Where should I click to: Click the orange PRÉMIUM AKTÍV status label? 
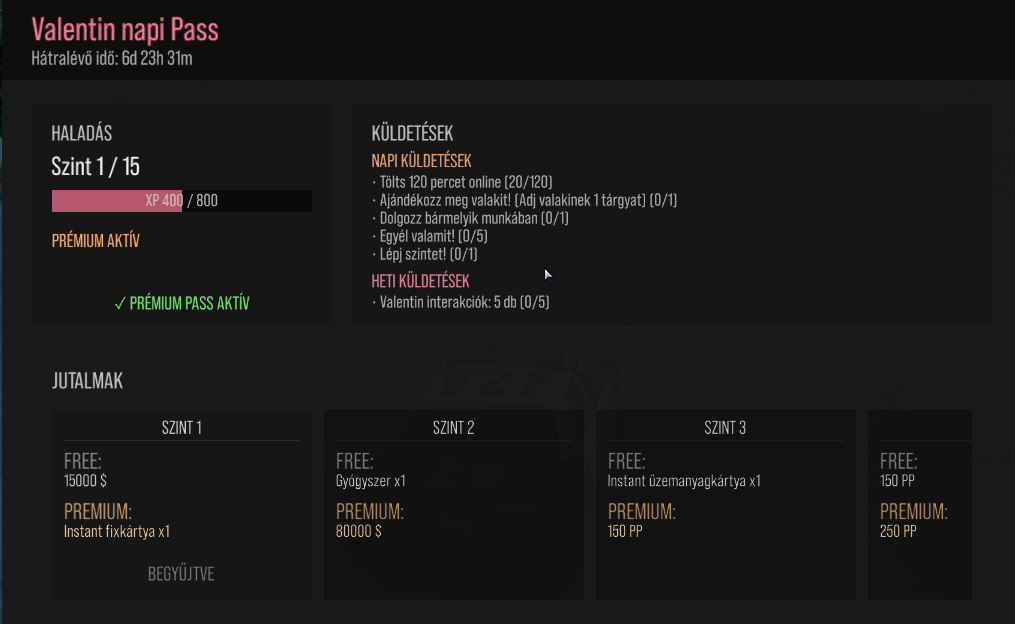pos(95,241)
